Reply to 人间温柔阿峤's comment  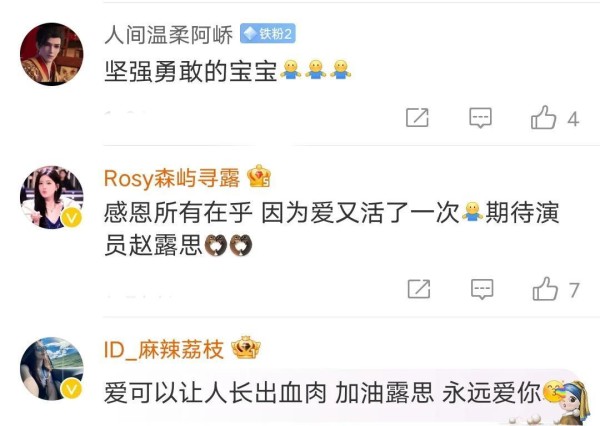[480, 118]
